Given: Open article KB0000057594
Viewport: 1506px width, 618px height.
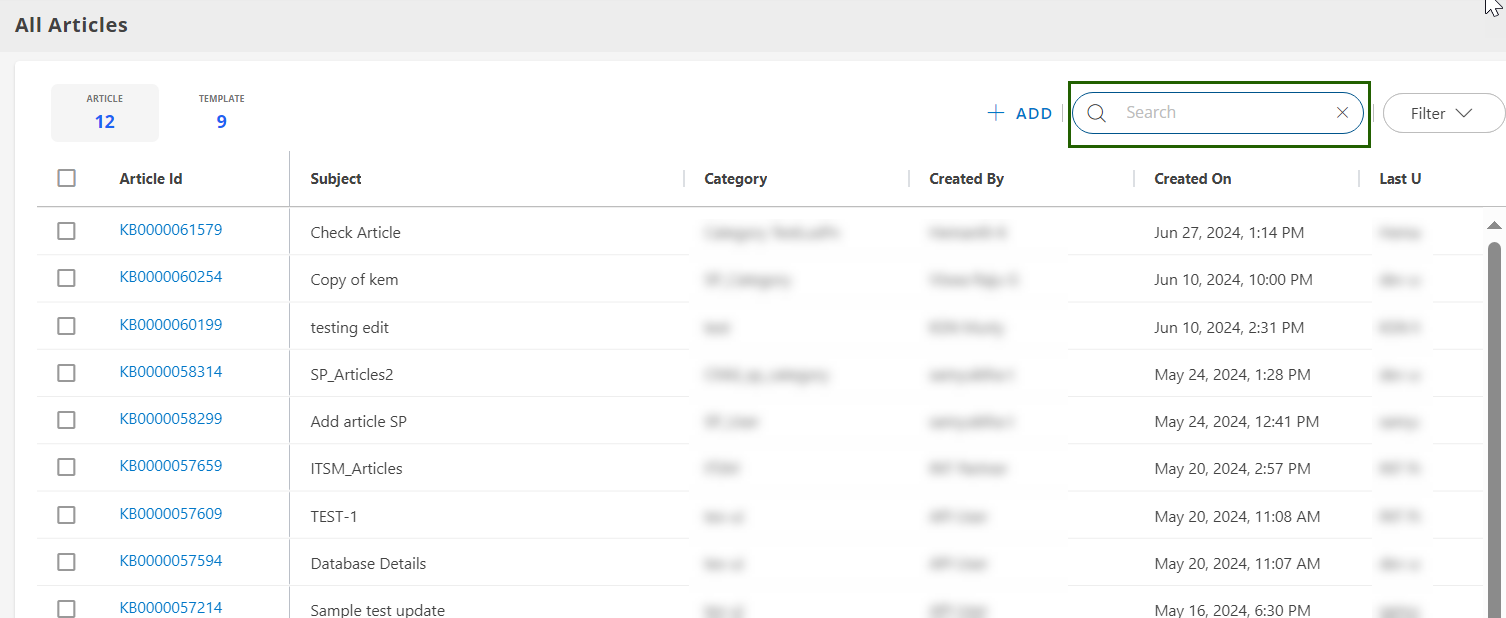Looking at the screenshot, I should click(171, 561).
